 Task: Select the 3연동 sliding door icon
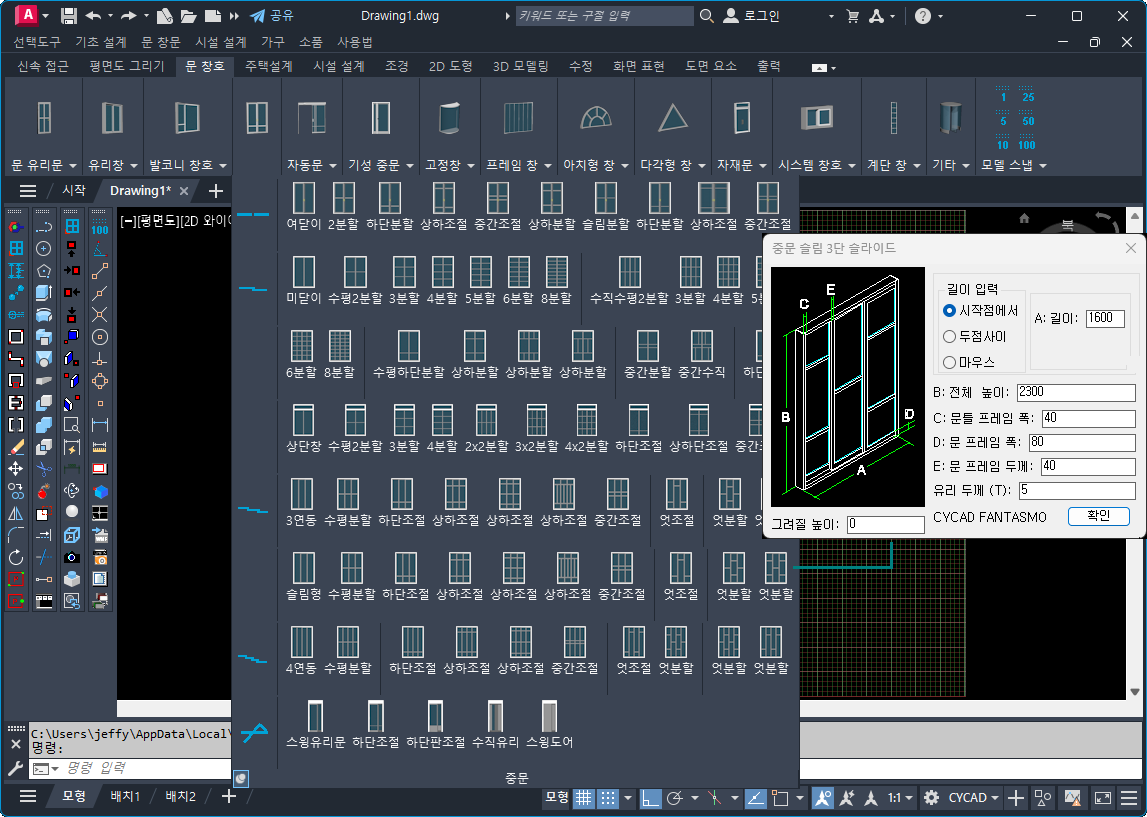[x=303, y=494]
